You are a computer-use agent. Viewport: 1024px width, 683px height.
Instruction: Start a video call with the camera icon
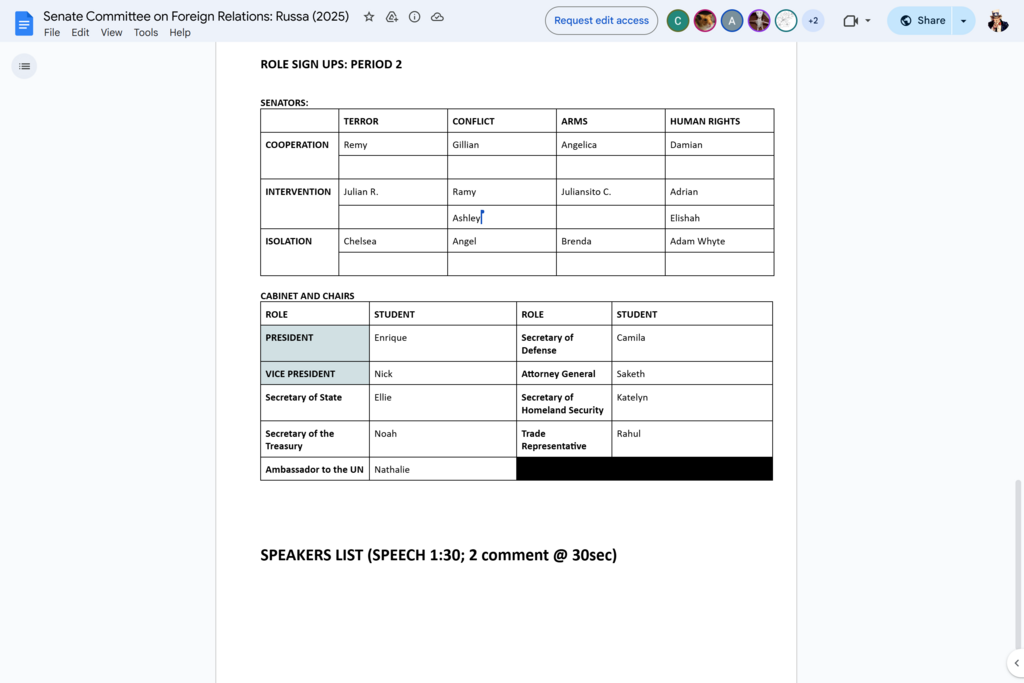point(850,21)
